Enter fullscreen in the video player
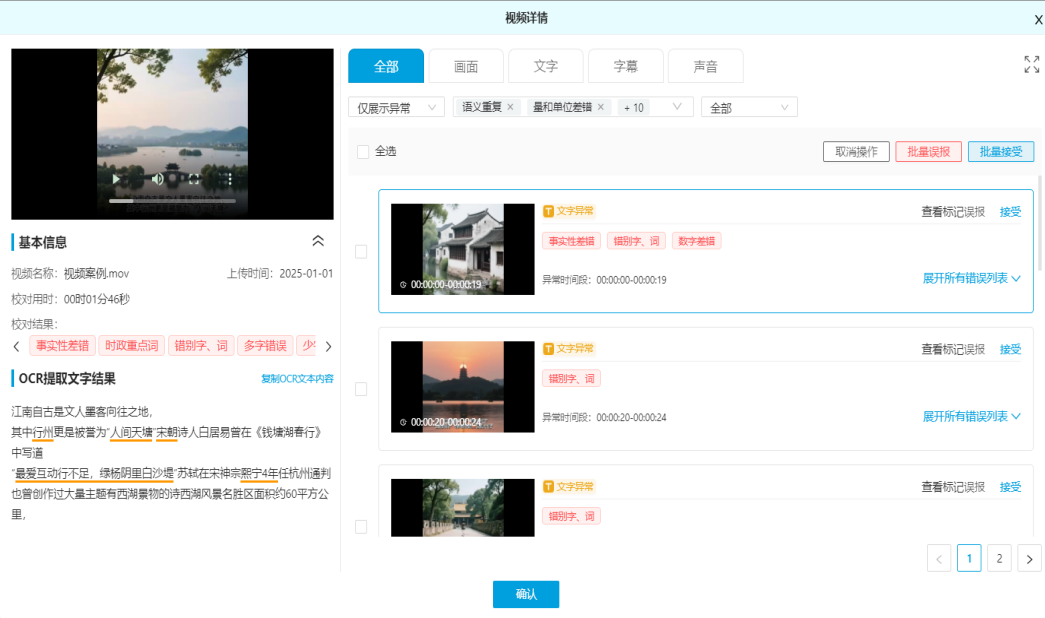1045x618 pixels. click(x=194, y=180)
